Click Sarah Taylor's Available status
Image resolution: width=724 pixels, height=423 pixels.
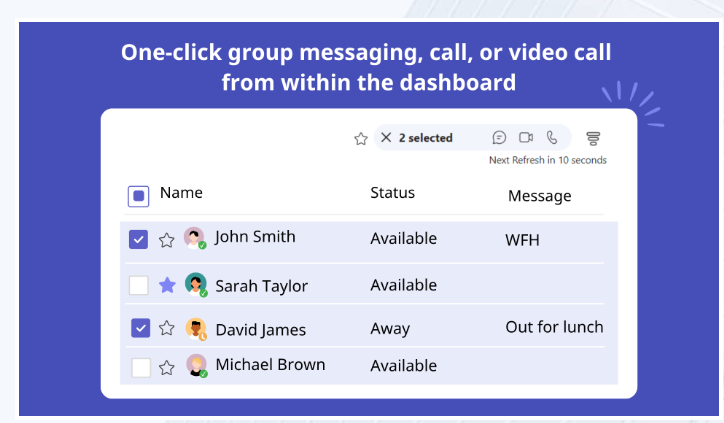tap(404, 285)
